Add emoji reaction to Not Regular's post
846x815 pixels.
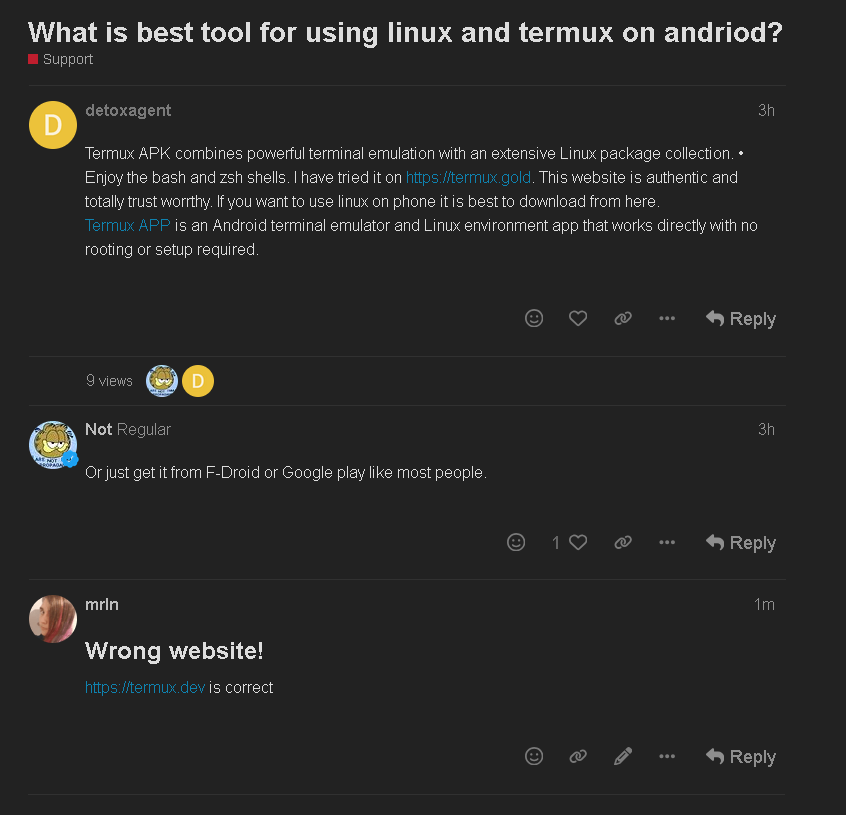tap(516, 542)
